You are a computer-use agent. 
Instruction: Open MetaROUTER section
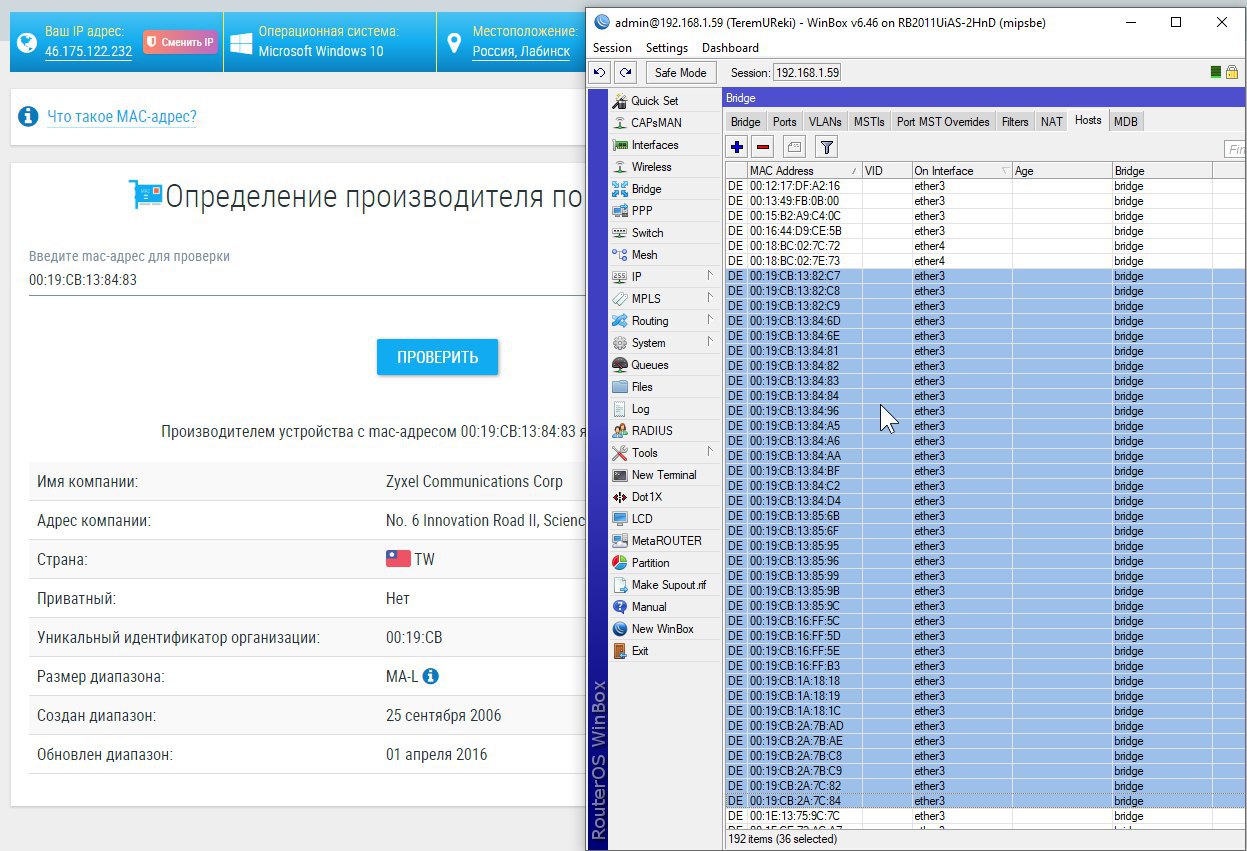tap(666, 541)
